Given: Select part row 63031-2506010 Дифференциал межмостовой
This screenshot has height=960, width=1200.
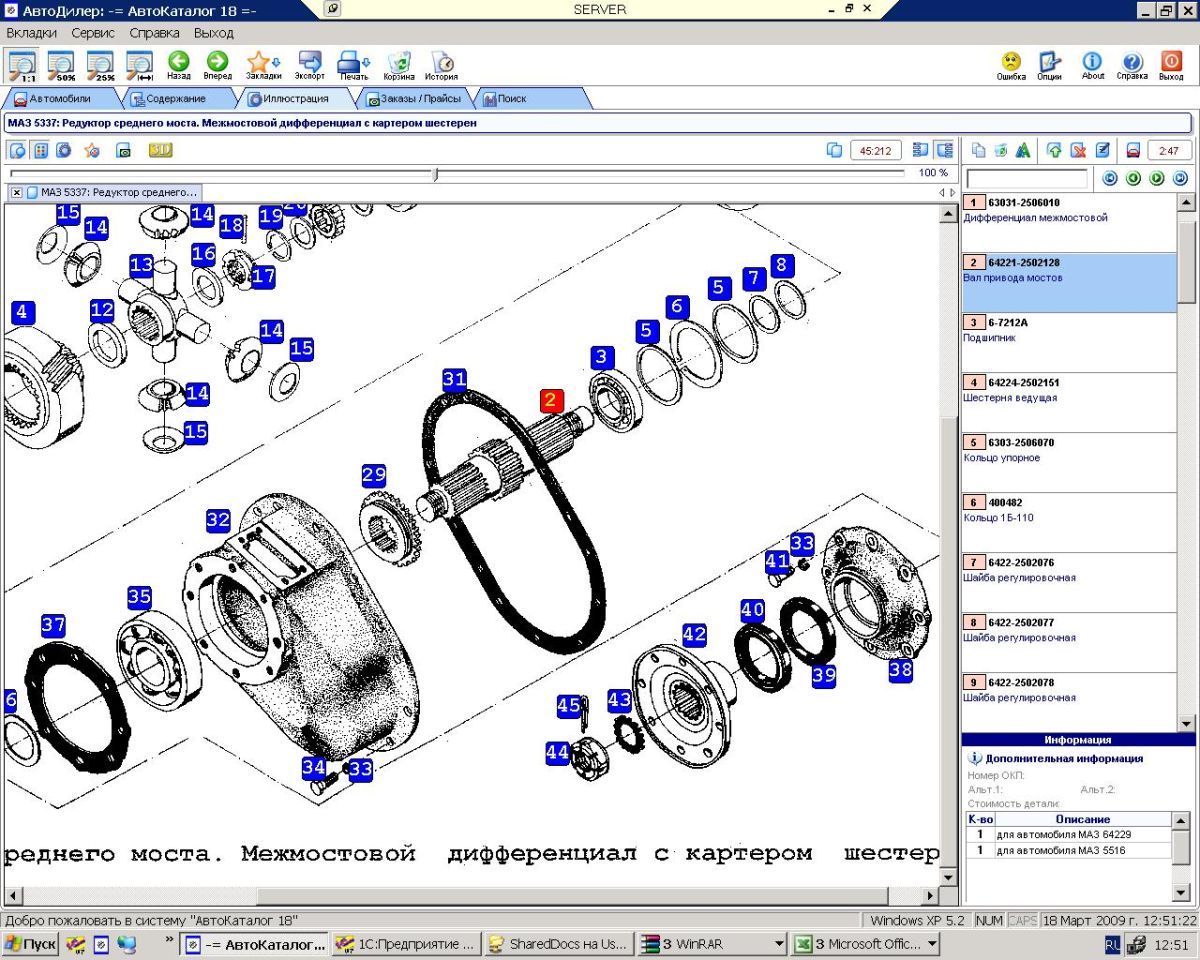Looking at the screenshot, I should [1068, 223].
